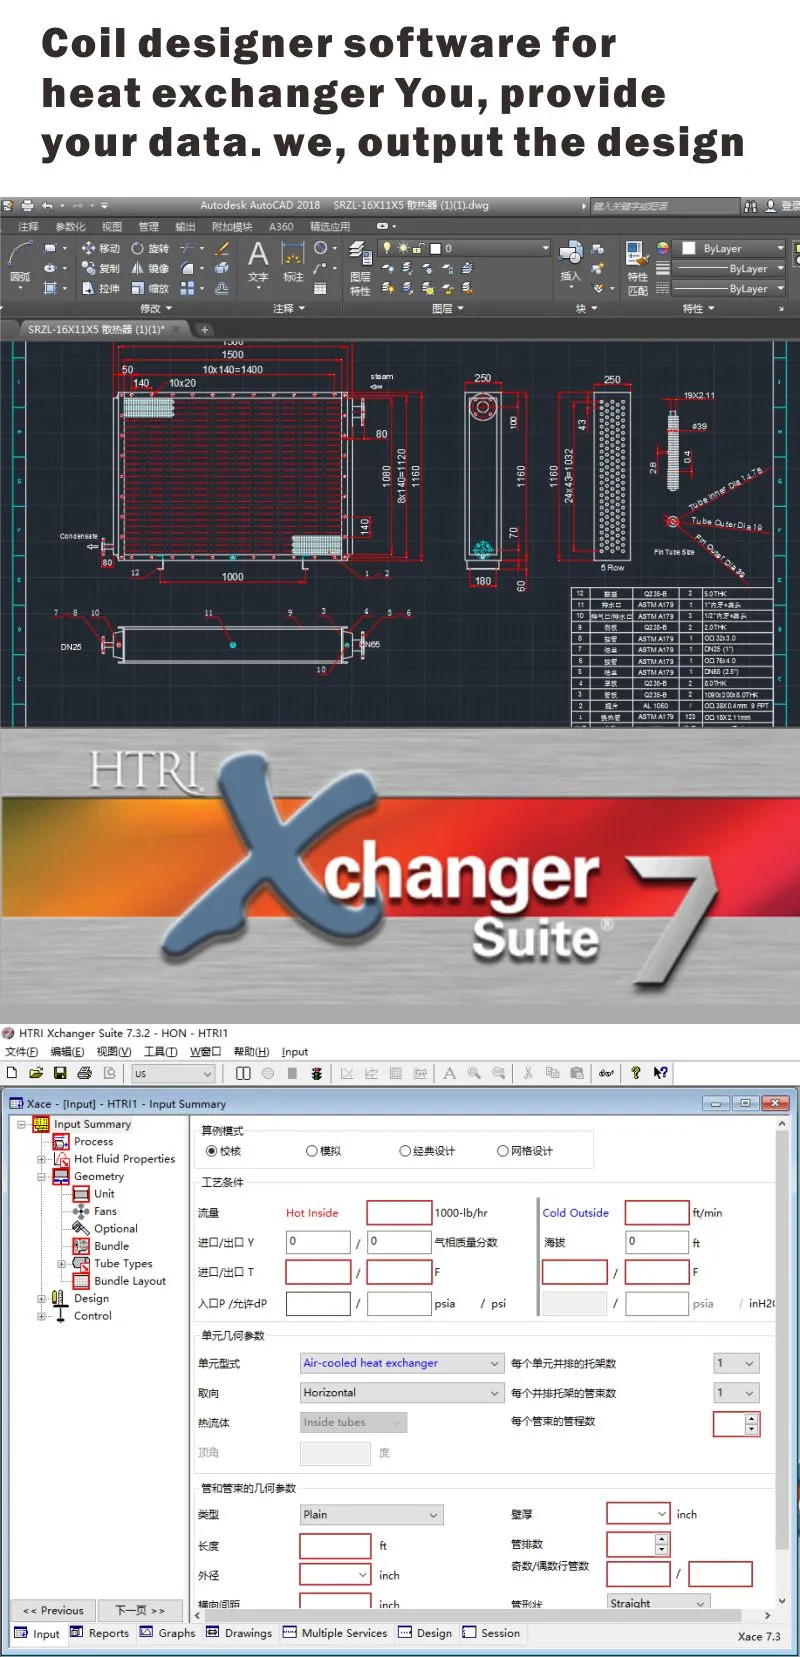
Task: Click the Print icon in HTRI toolbar
Action: point(85,1073)
